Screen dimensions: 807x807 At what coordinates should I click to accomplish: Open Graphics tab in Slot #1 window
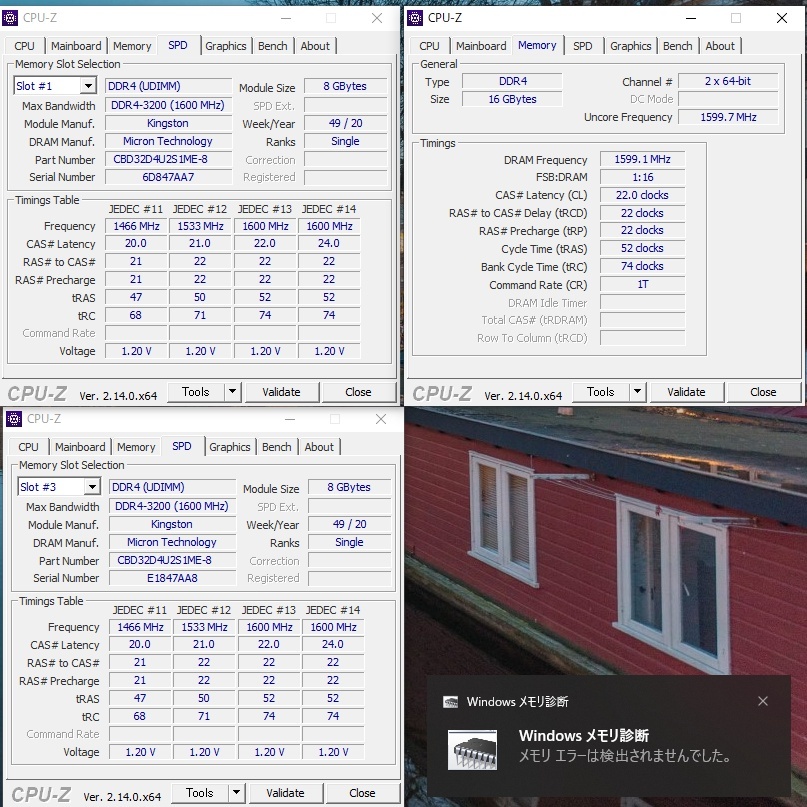tap(225, 46)
